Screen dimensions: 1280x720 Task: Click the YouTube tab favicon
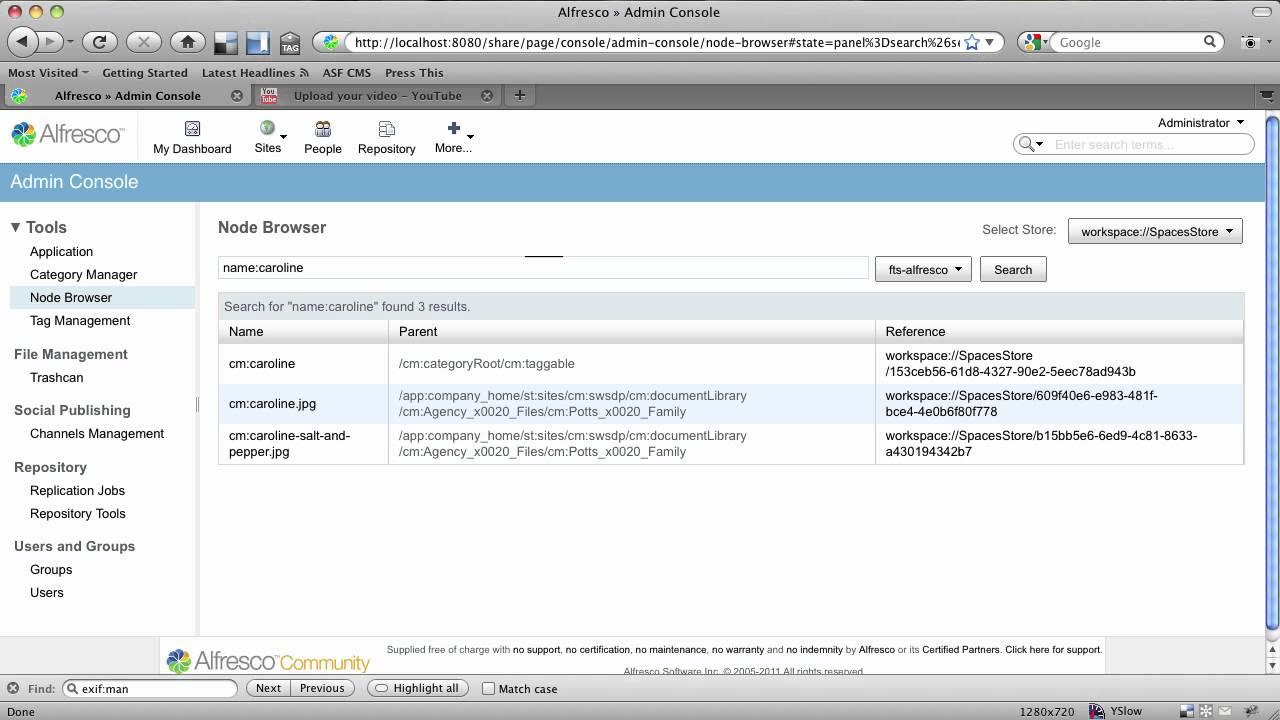coord(268,96)
